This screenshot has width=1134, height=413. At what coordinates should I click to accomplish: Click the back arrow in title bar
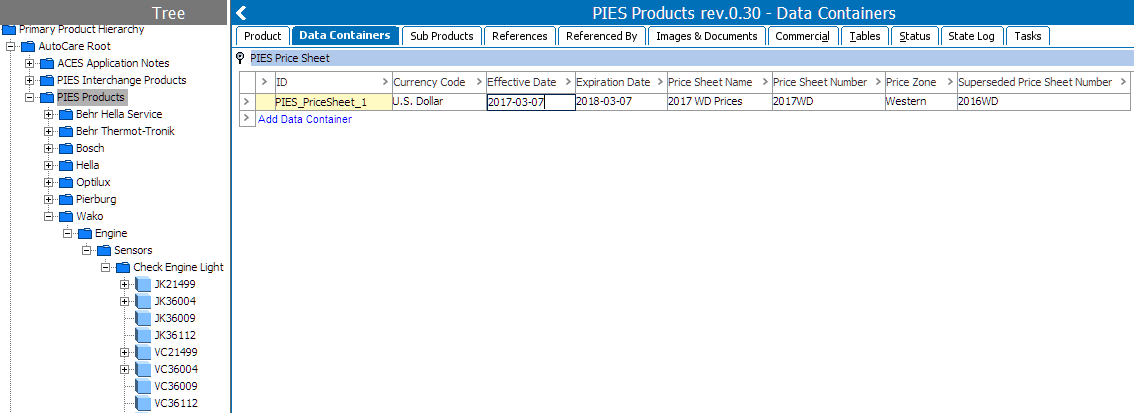[242, 13]
